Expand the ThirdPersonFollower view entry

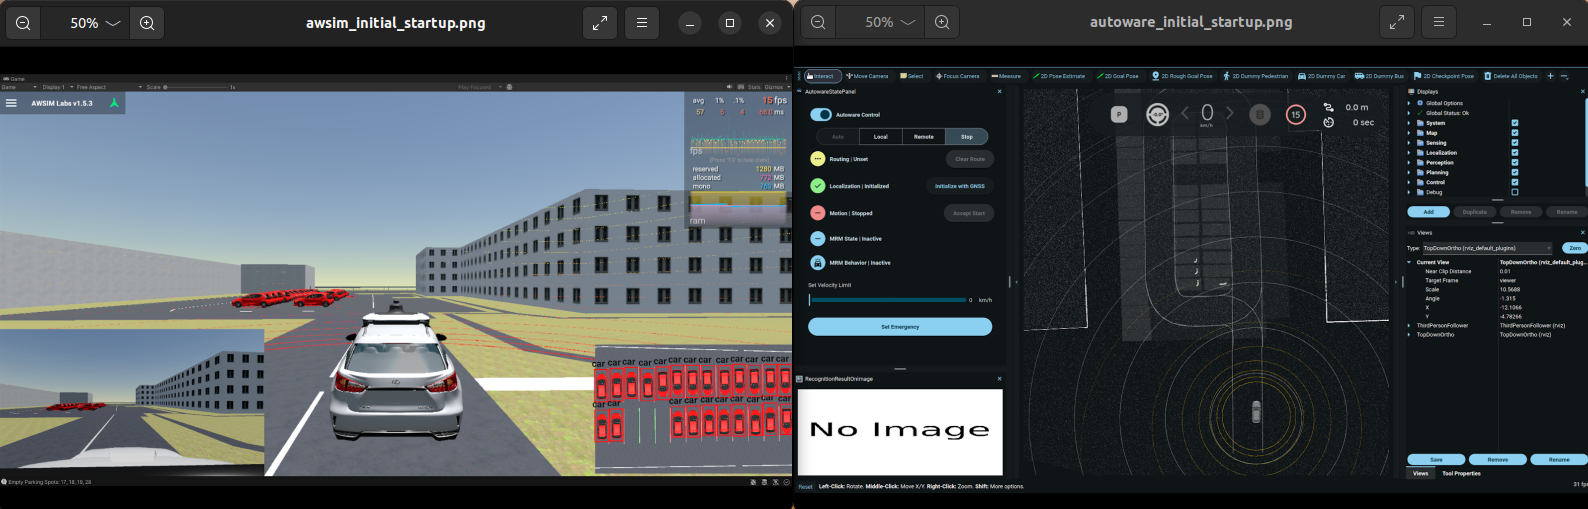click(x=1410, y=326)
